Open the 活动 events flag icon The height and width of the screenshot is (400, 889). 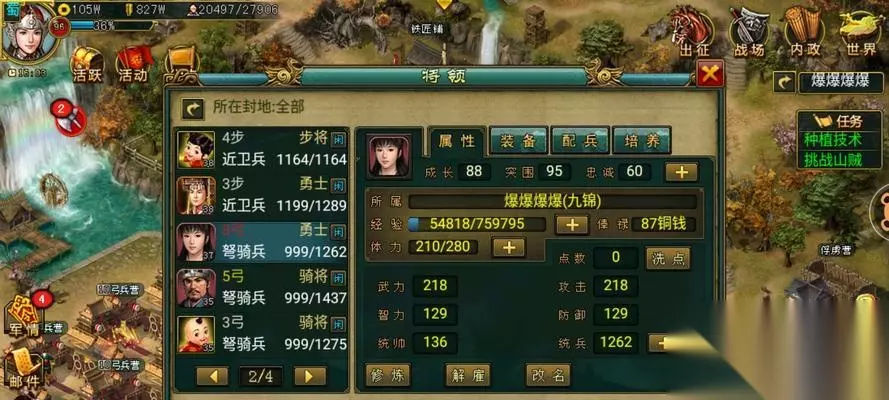pyautogui.click(x=134, y=65)
